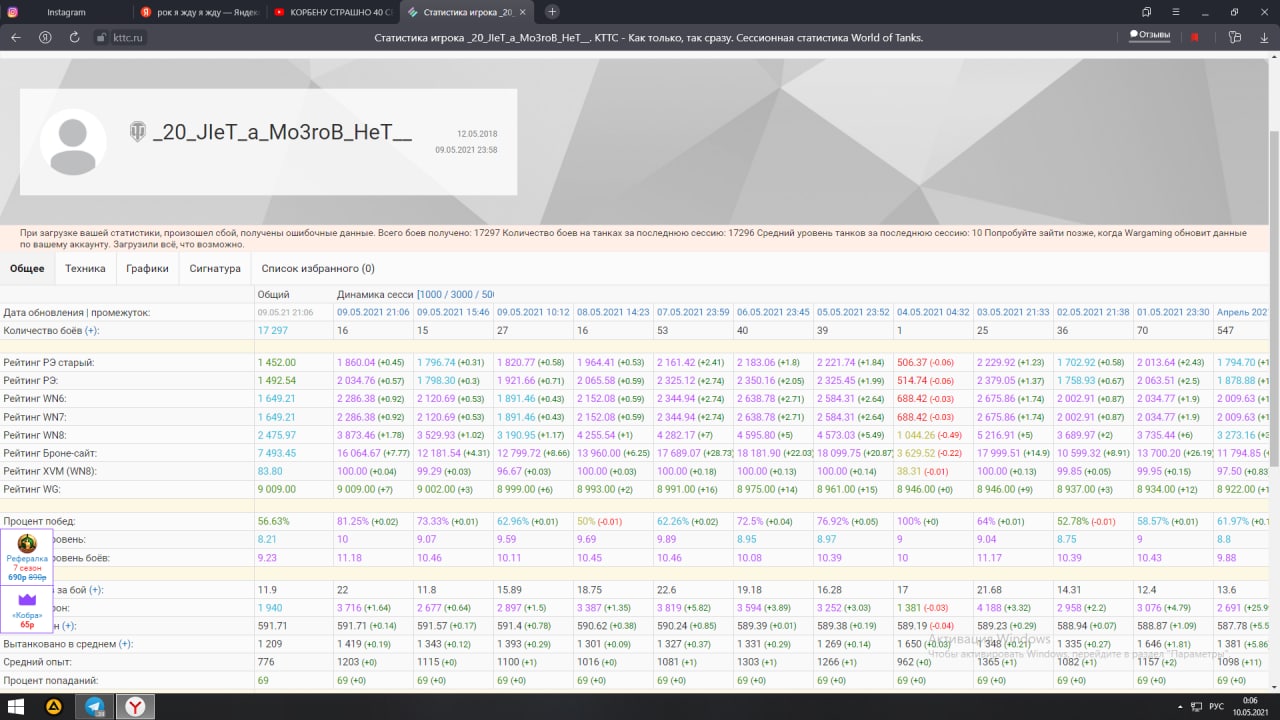
Task: Click the World of Tanks shield icon by nickname
Action: coord(138,131)
